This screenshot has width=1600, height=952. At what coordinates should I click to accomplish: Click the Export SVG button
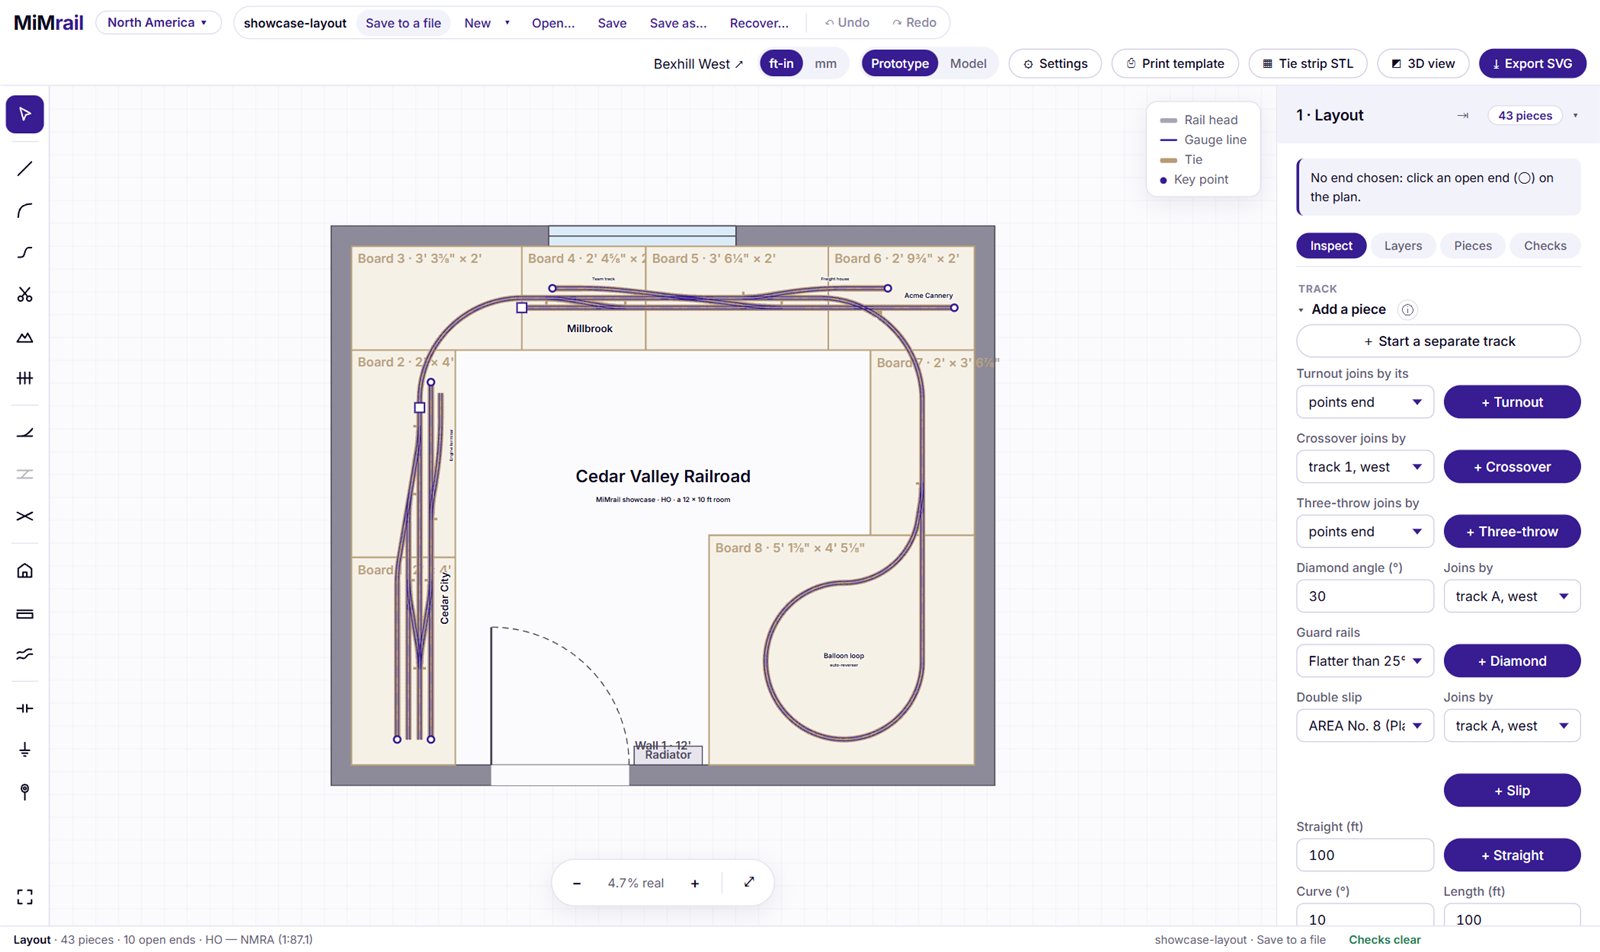click(1532, 63)
